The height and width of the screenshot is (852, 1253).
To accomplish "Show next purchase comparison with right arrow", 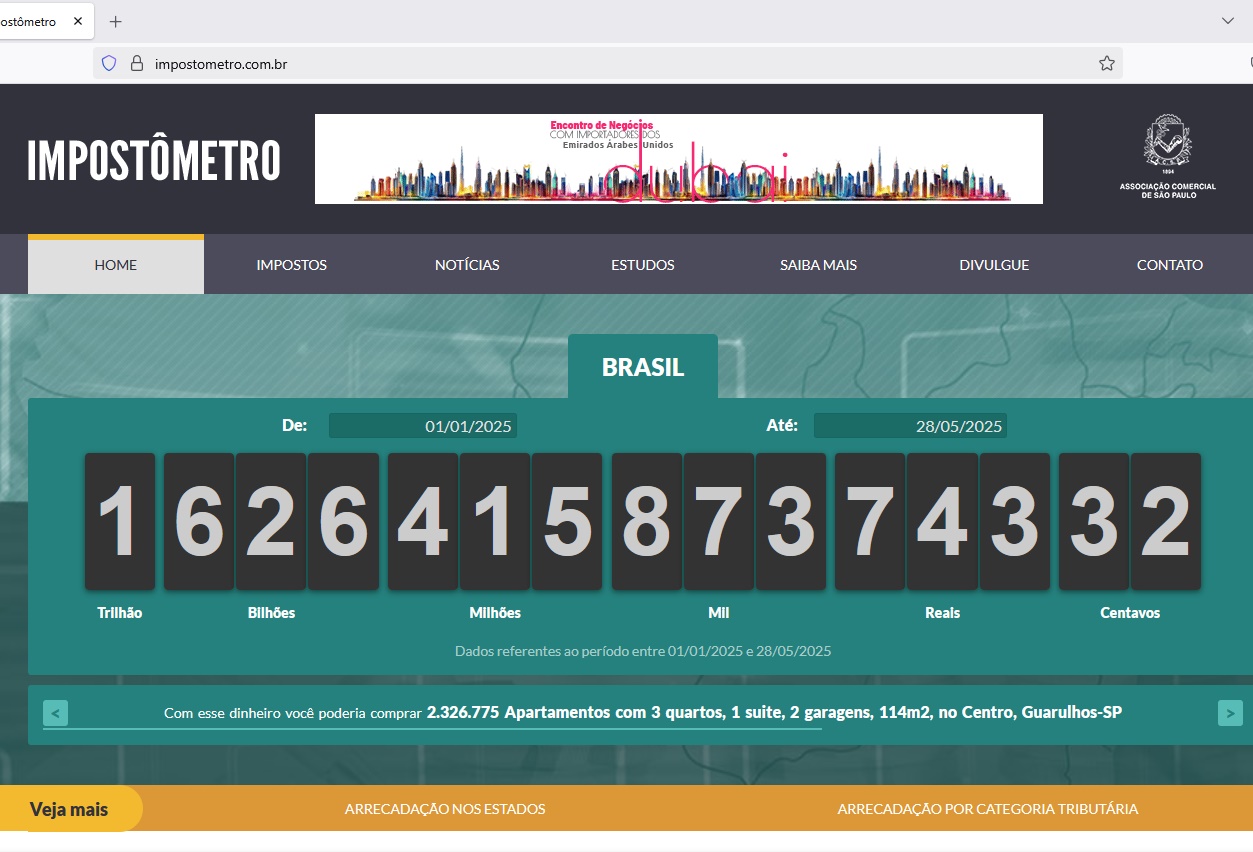I will 1230,714.
